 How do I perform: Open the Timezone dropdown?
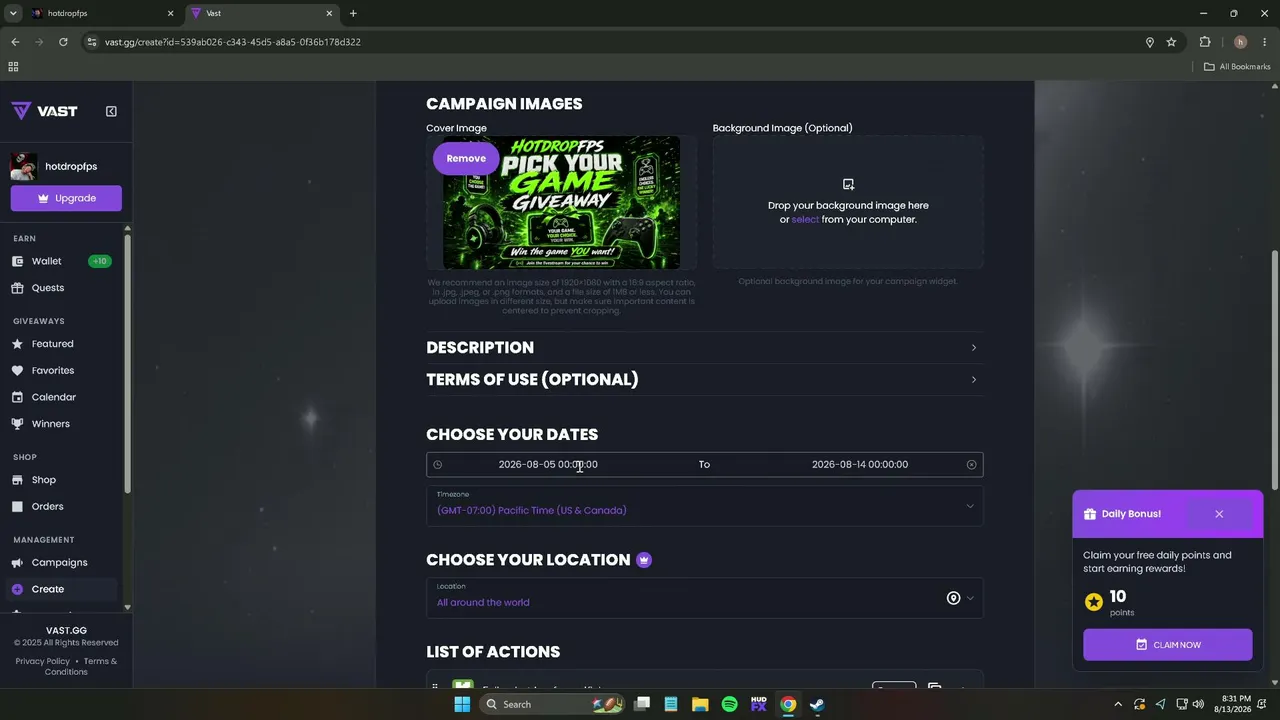(x=704, y=506)
